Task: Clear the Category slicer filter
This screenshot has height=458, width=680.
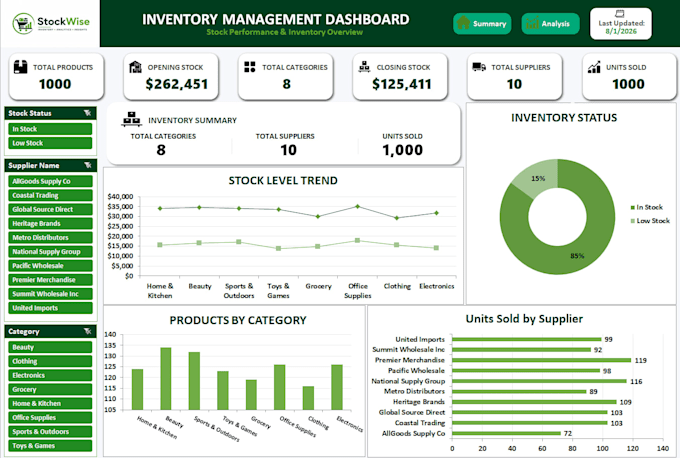Action: 88,331
